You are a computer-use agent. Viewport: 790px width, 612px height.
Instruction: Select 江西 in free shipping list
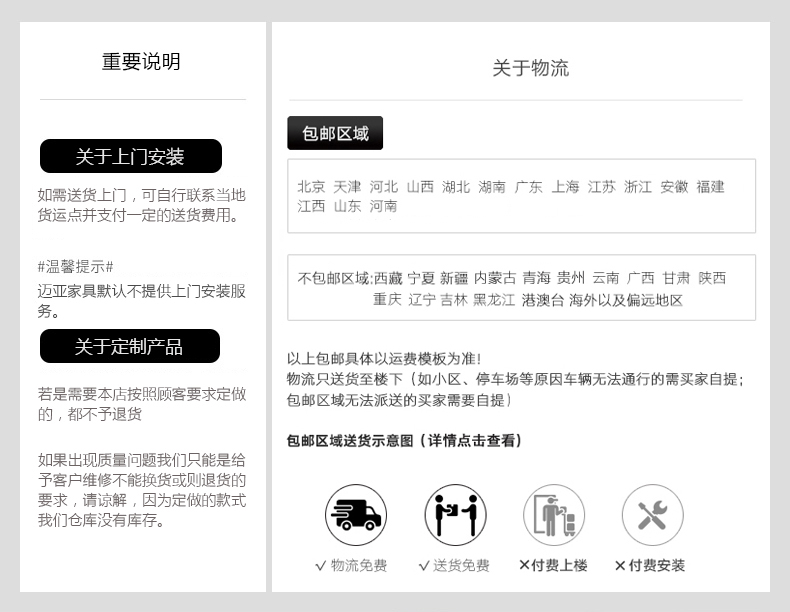[x=311, y=206]
